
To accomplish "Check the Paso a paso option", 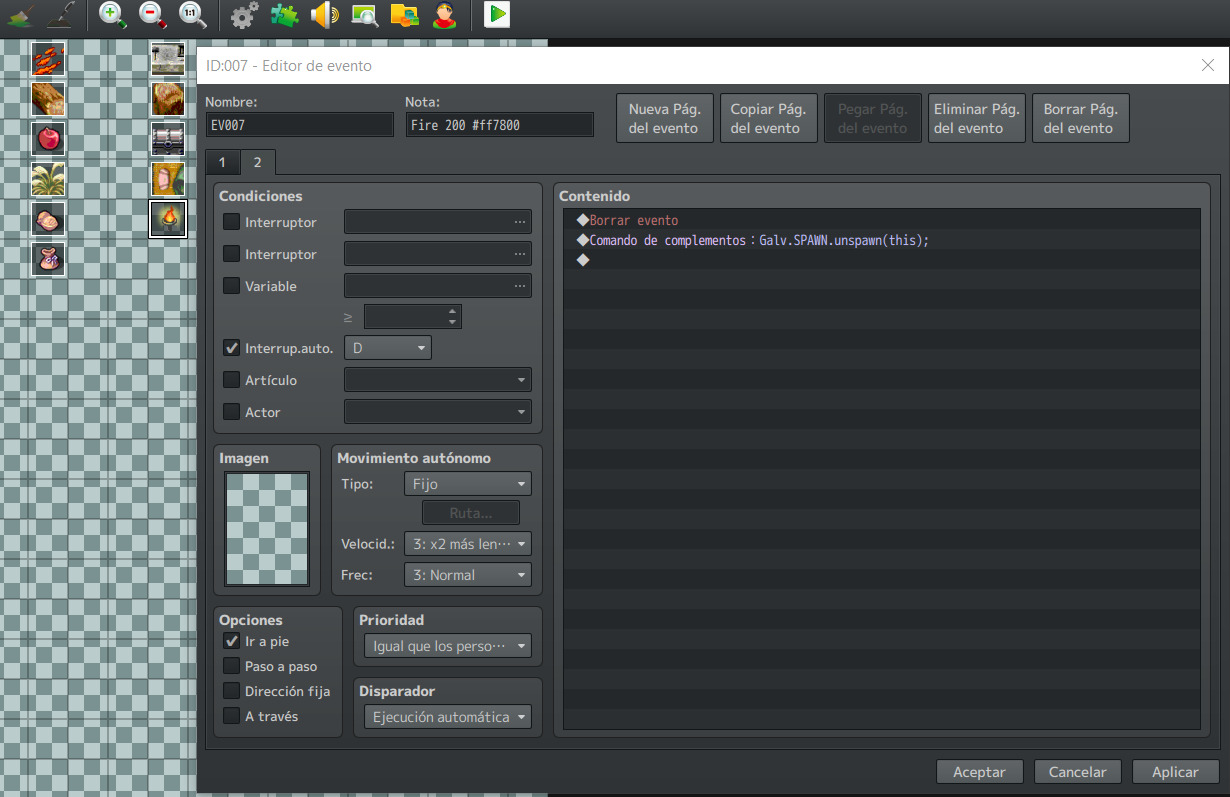I will [231, 666].
